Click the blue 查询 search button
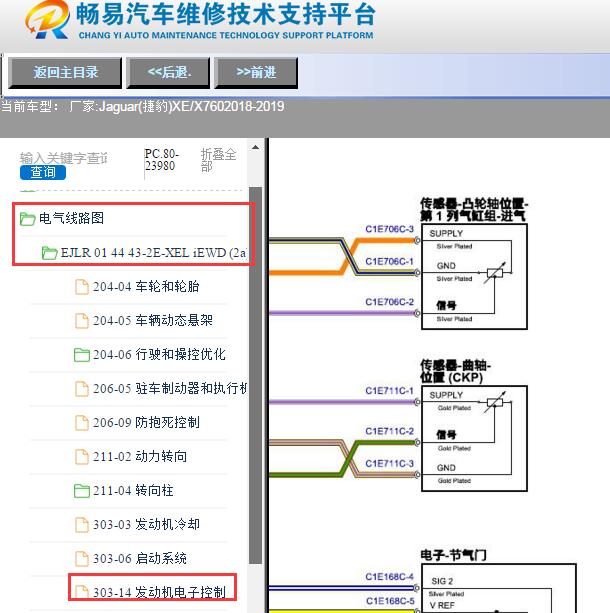Image resolution: width=610 pixels, height=613 pixels. click(43, 172)
